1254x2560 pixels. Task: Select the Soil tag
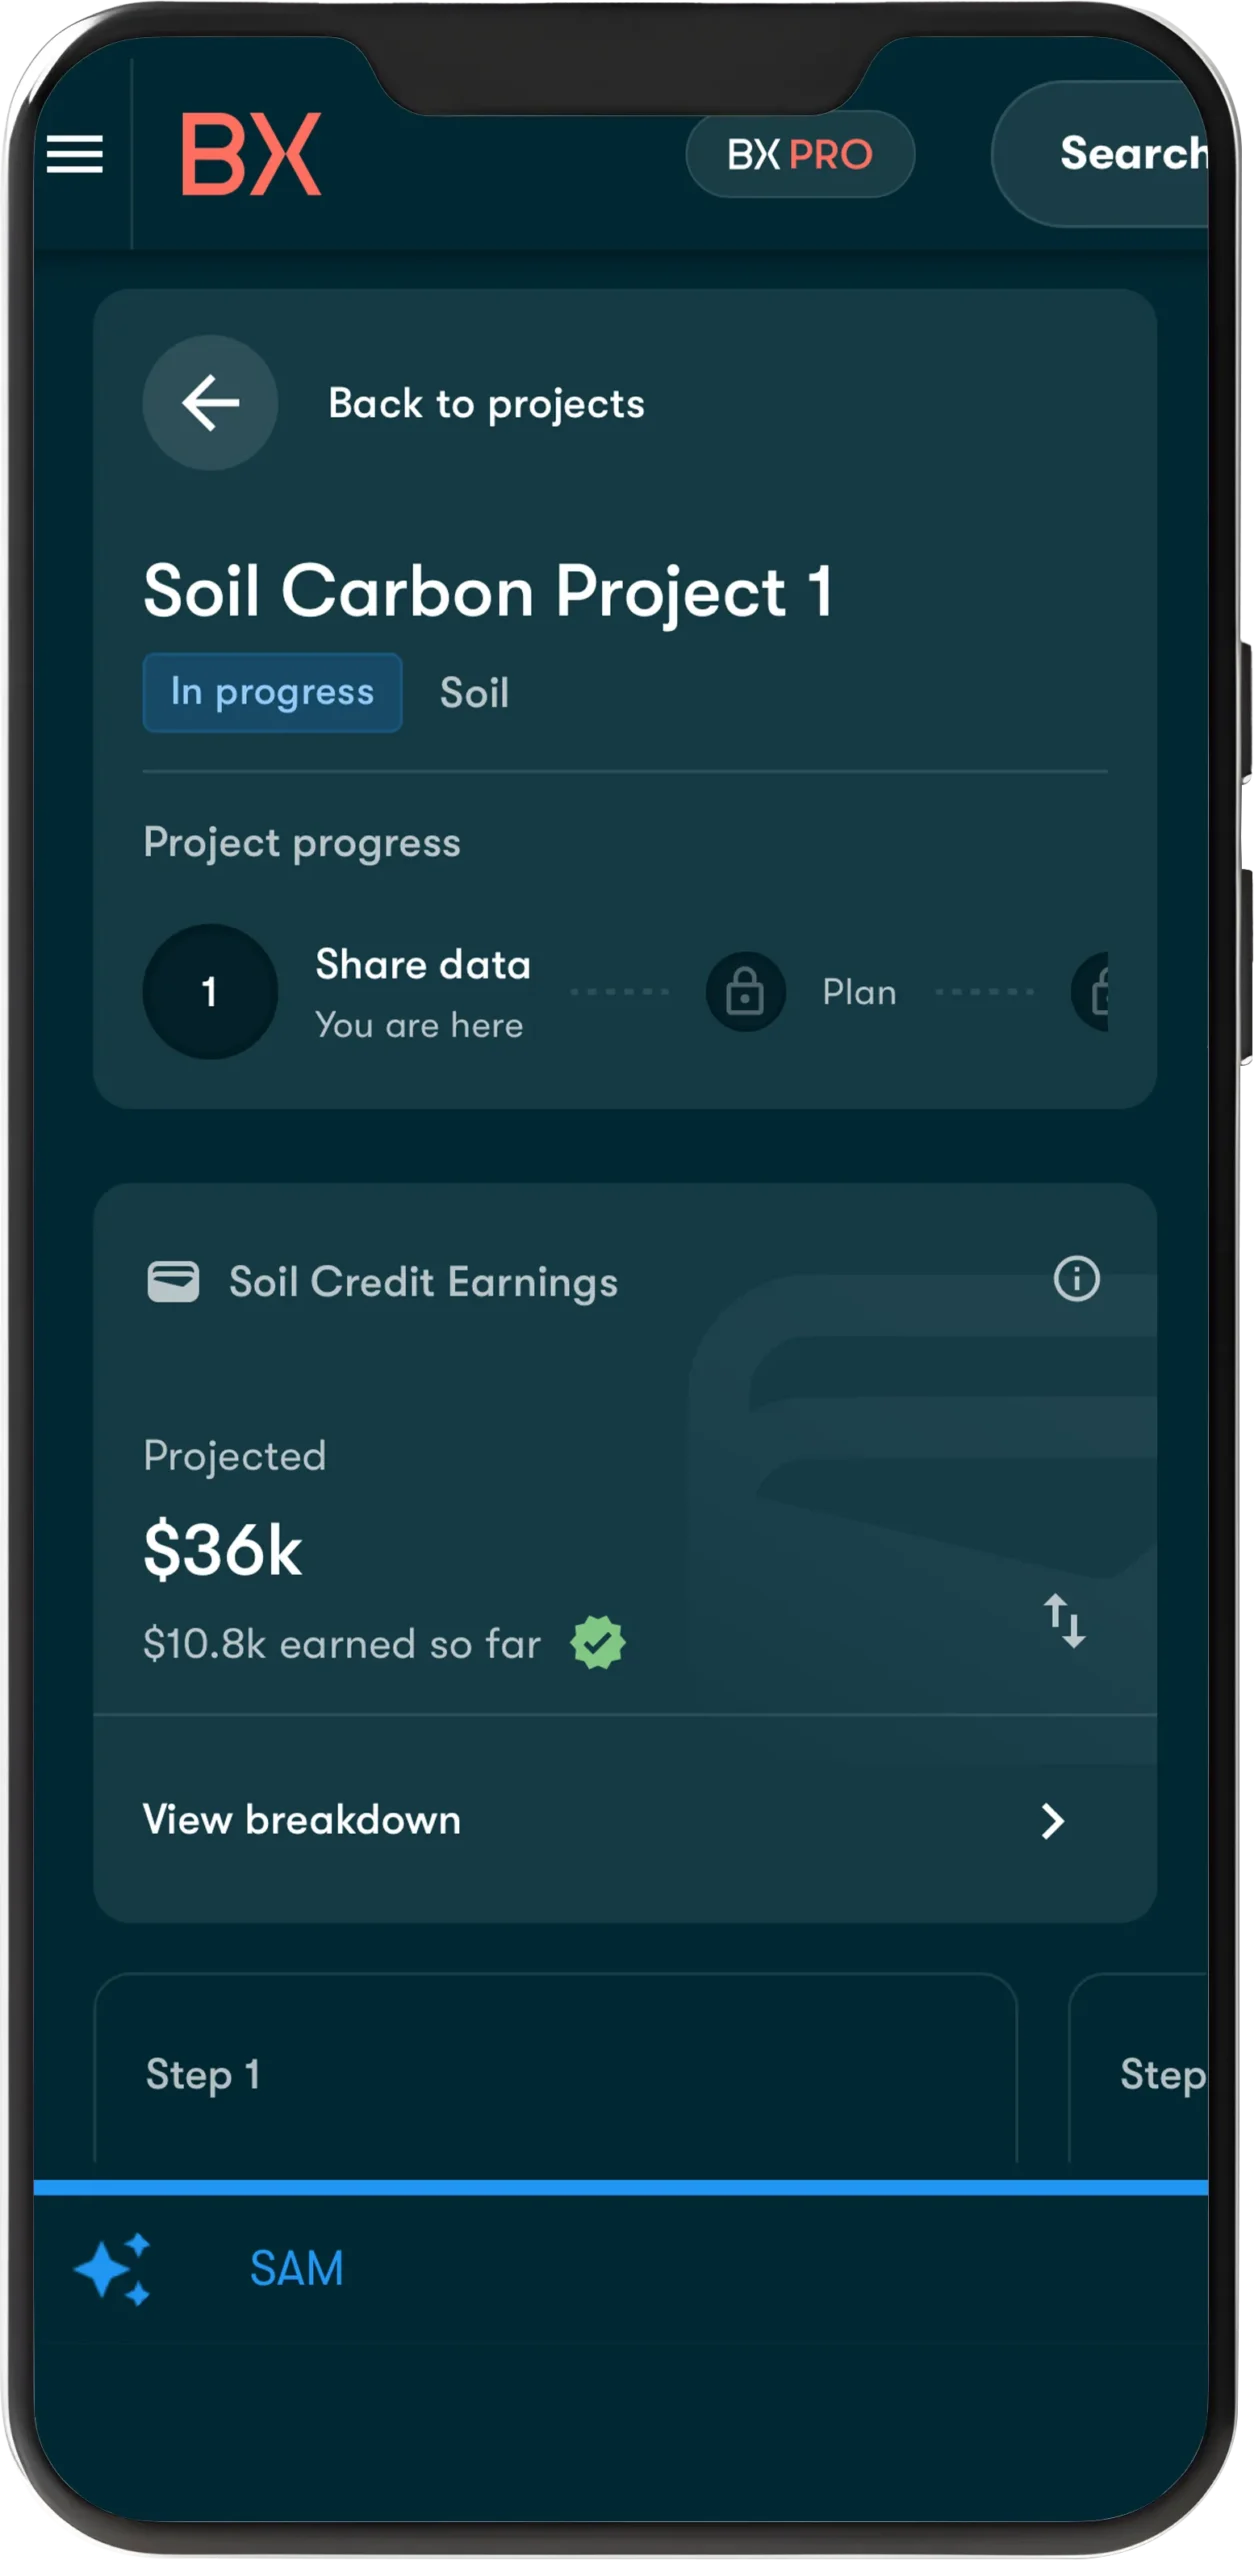click(x=474, y=693)
